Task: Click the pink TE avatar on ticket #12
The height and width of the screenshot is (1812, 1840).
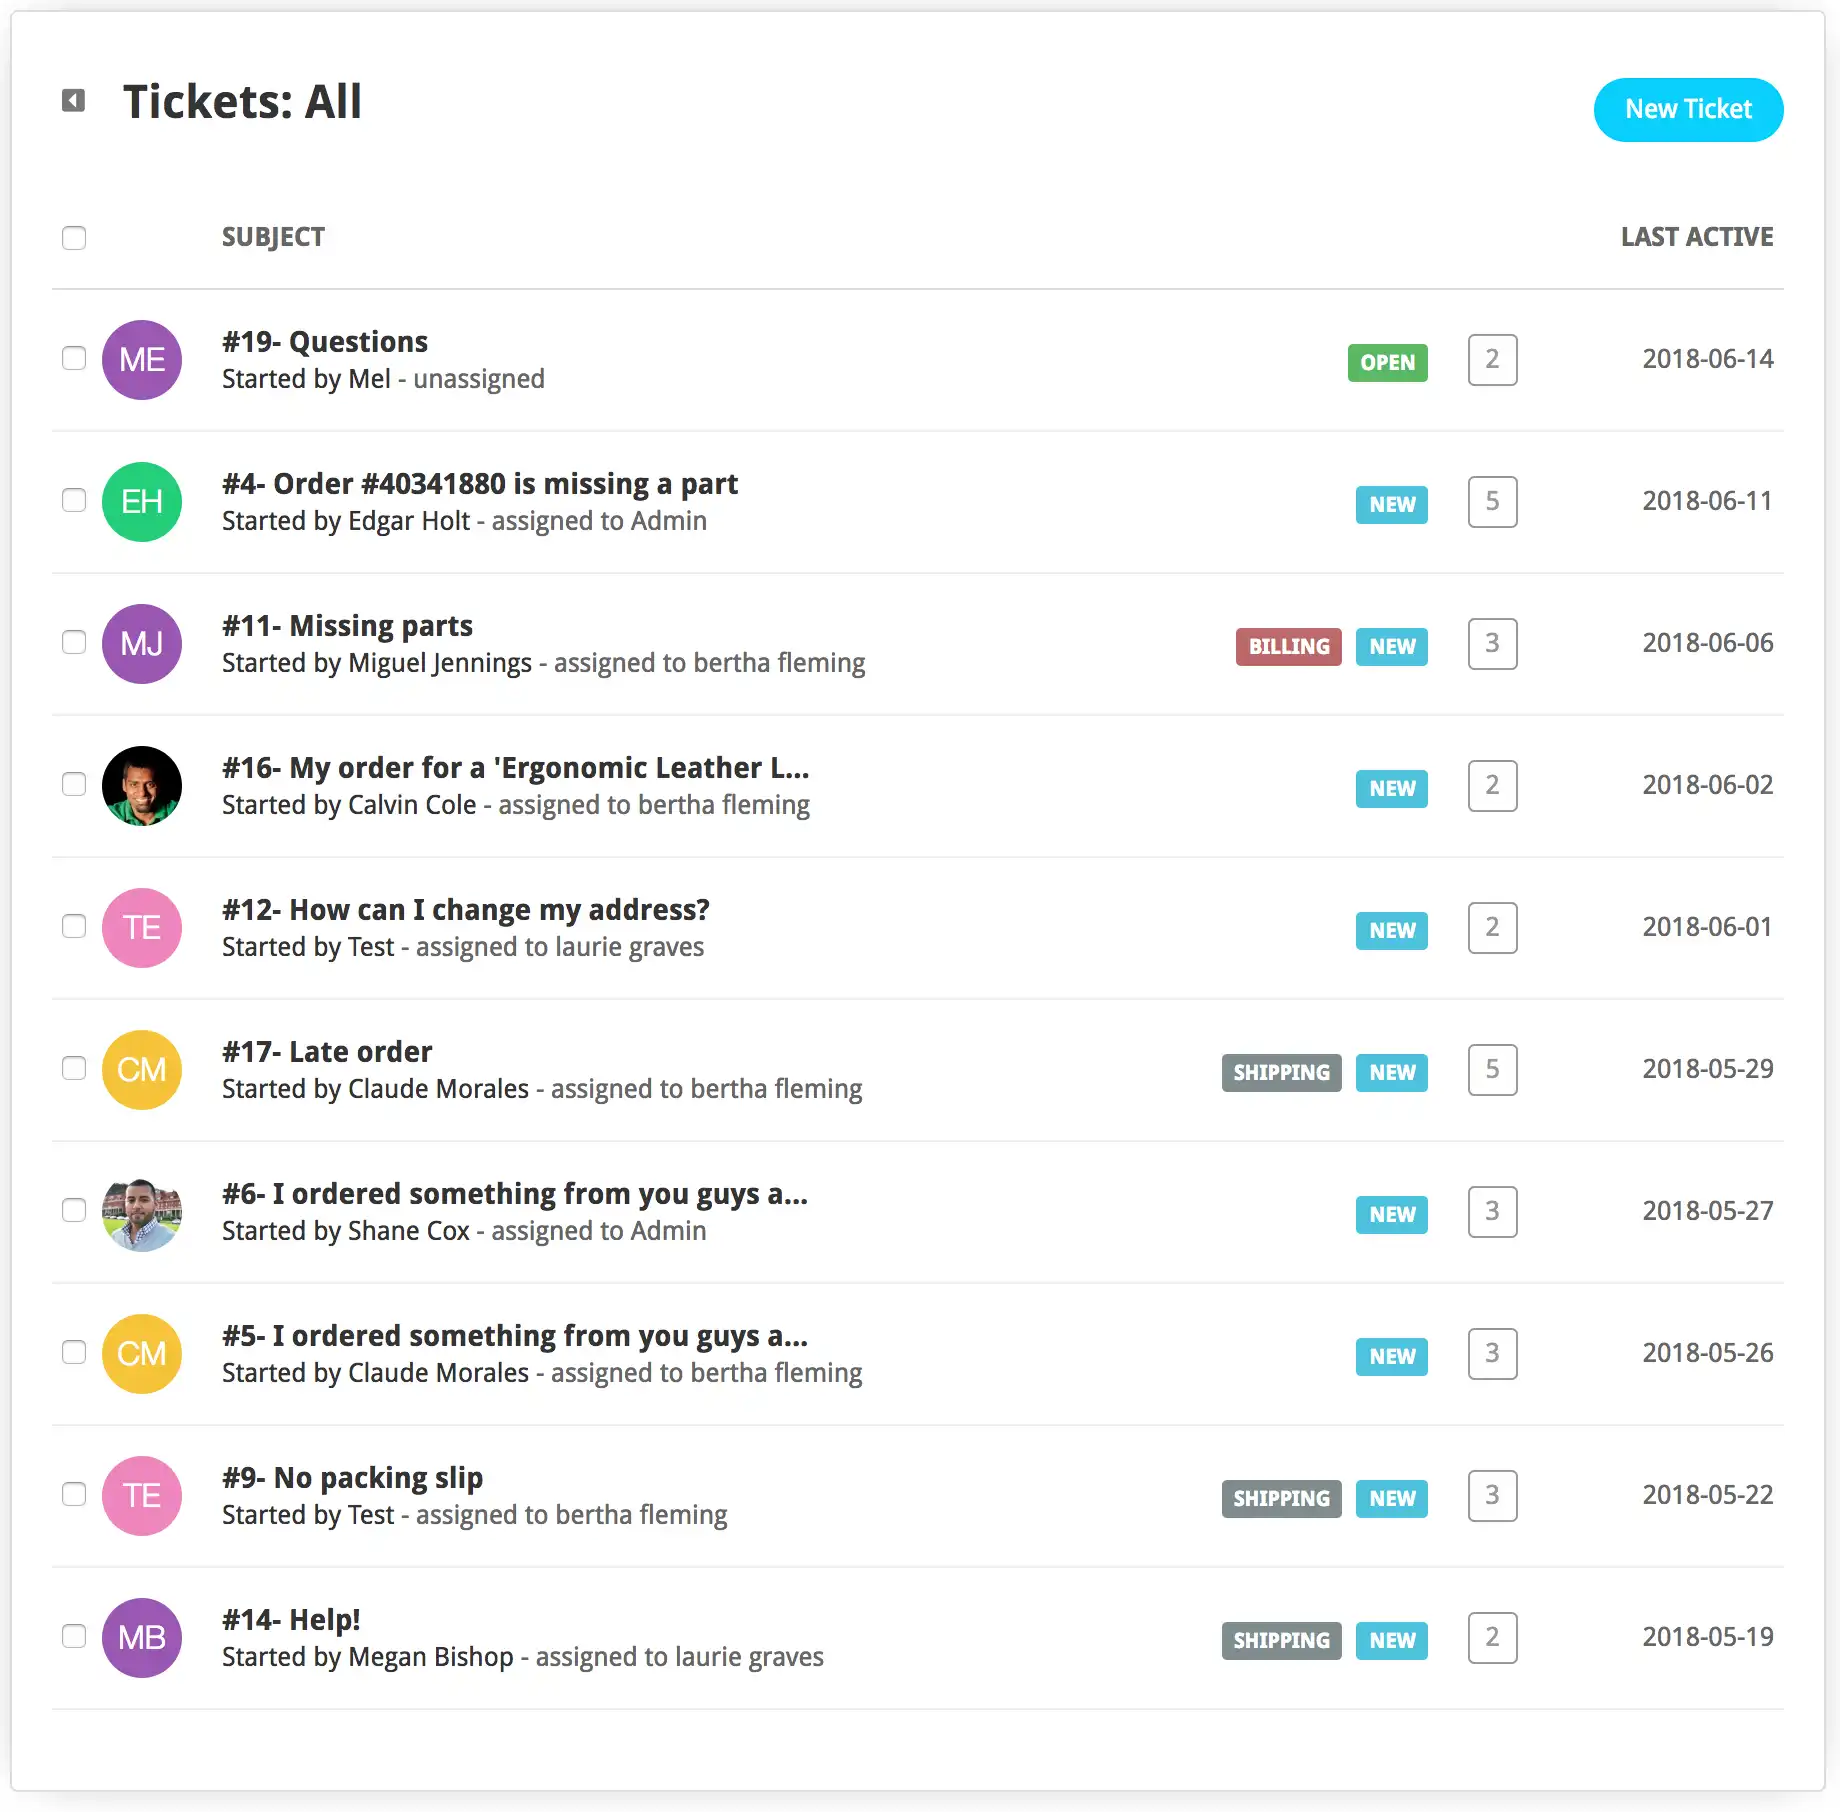Action: tap(141, 927)
